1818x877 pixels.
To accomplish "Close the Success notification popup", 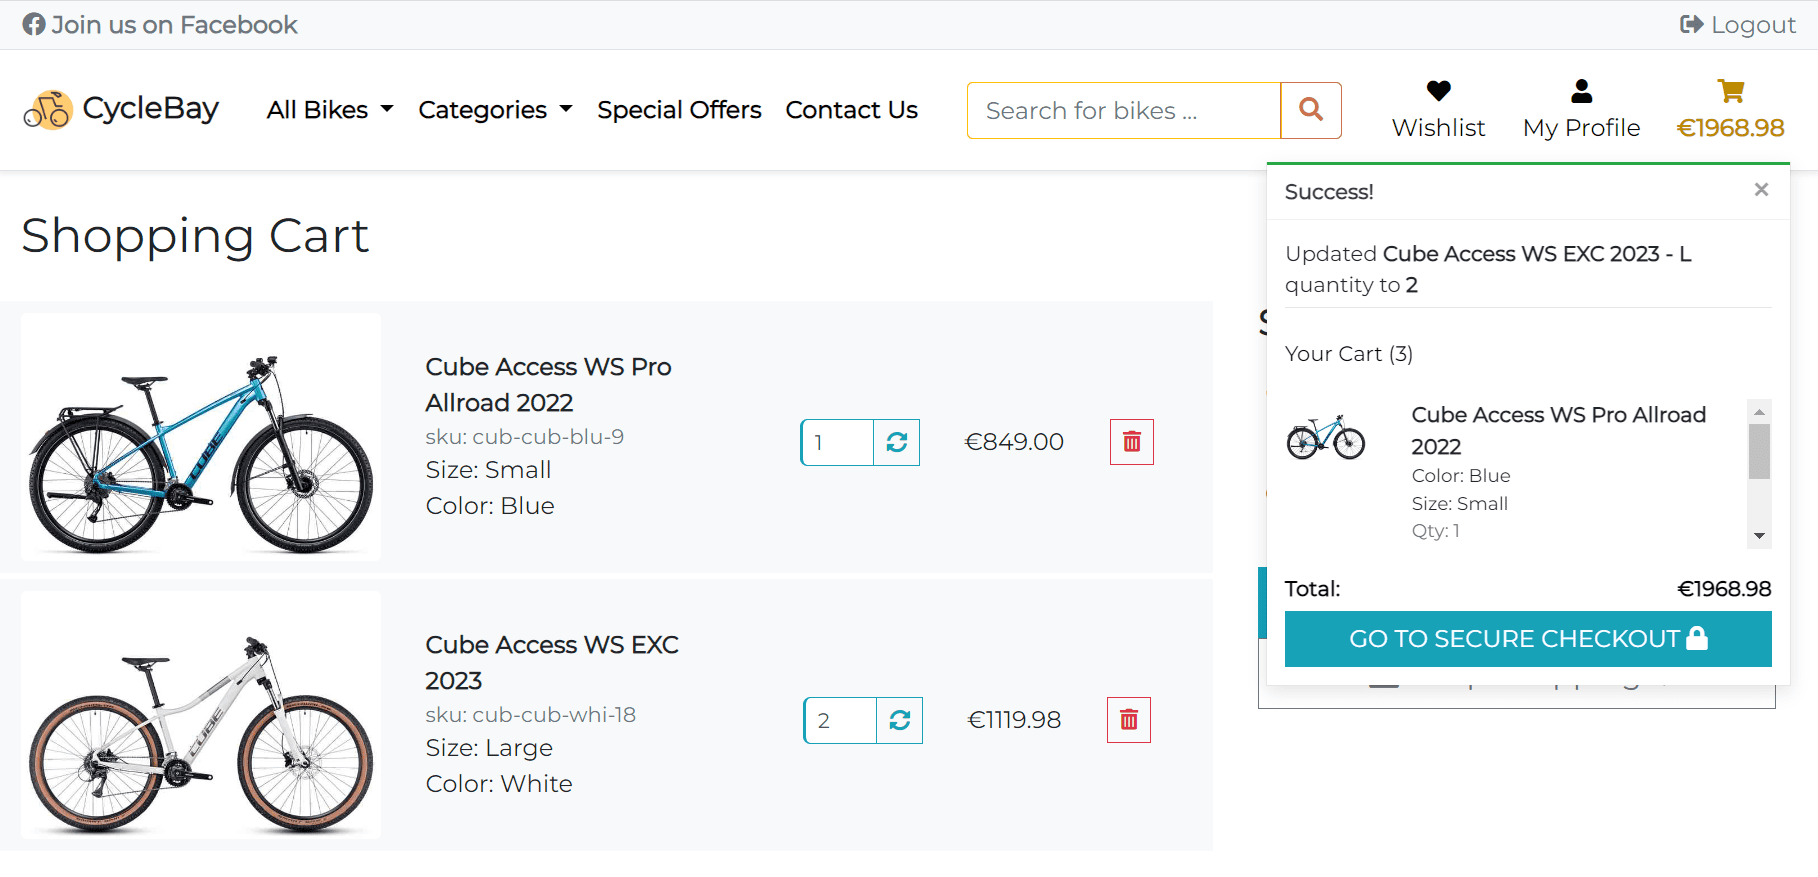I will click(1761, 189).
